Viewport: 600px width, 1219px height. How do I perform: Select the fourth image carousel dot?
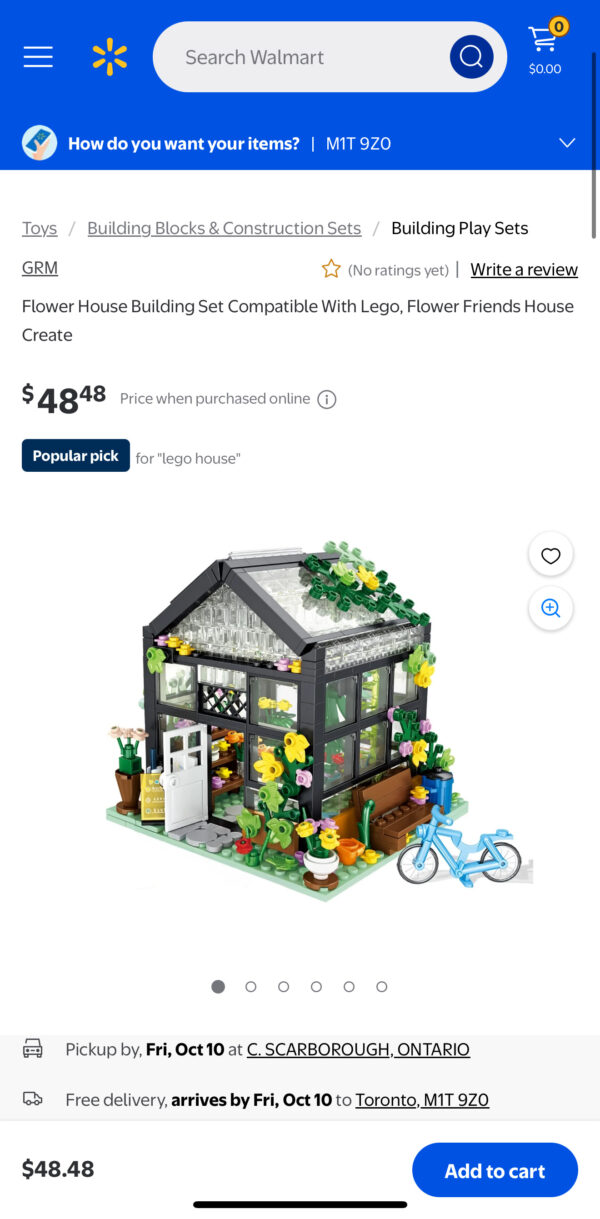click(316, 986)
